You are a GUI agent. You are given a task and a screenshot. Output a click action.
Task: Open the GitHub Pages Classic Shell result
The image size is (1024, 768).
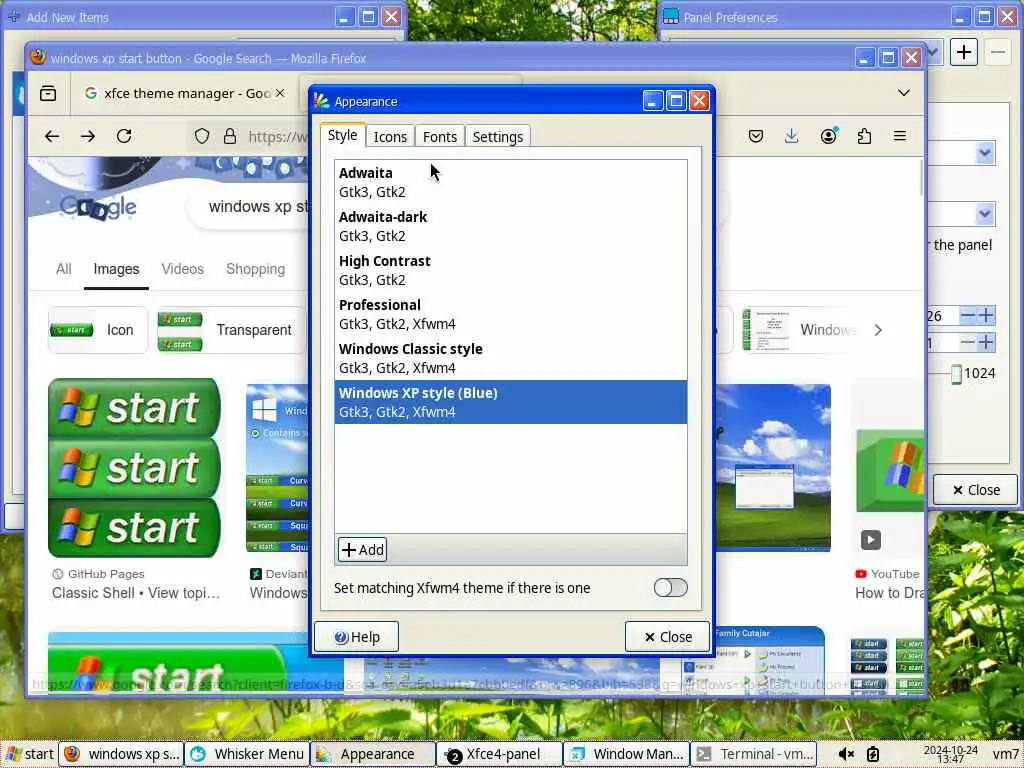click(x=136, y=593)
